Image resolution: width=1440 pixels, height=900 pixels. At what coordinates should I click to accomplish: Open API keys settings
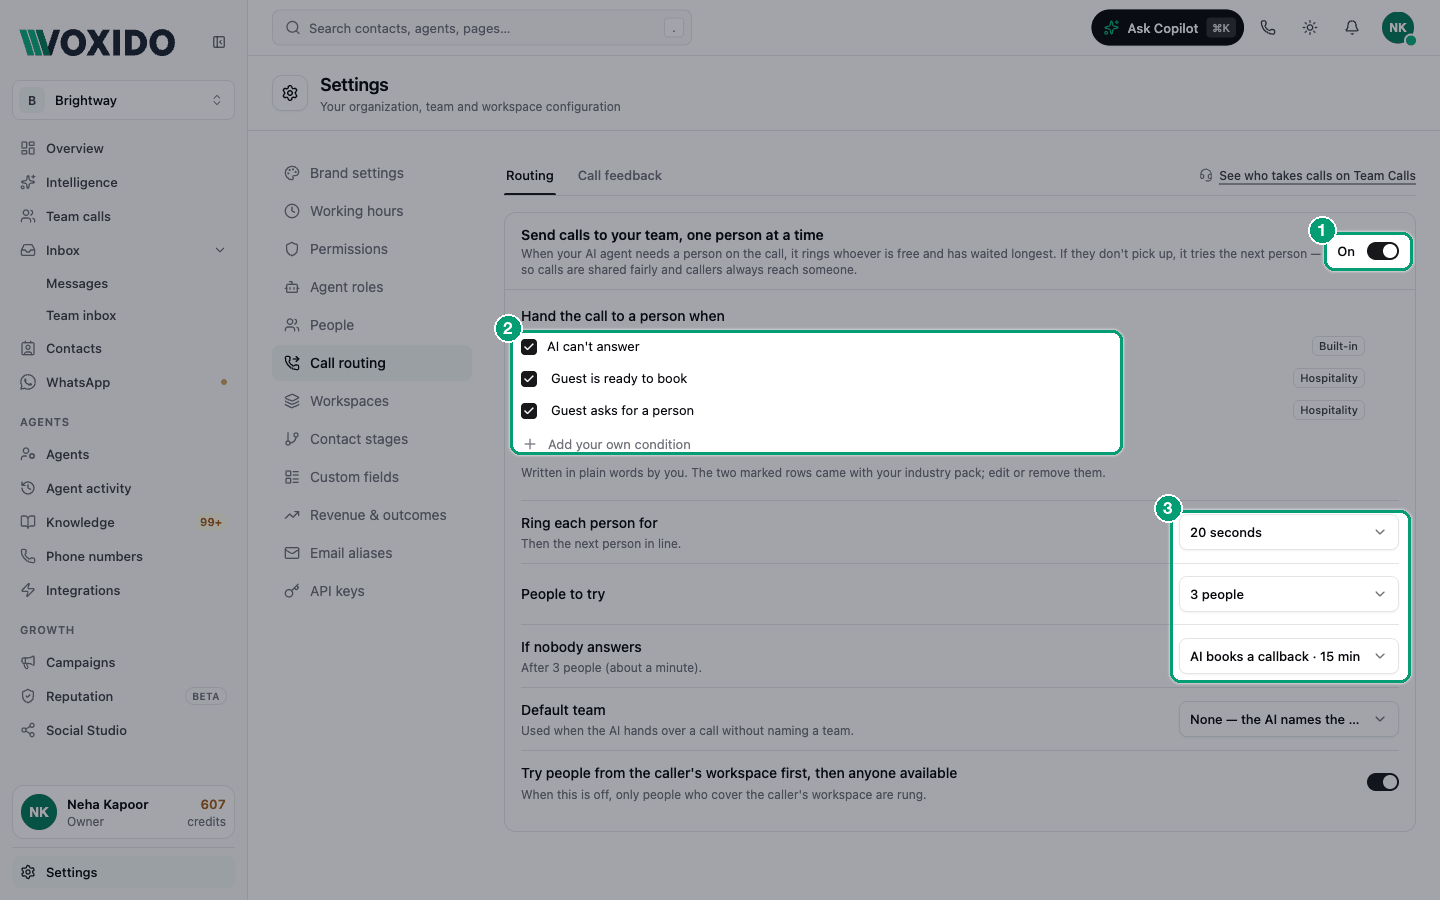tap(372, 591)
